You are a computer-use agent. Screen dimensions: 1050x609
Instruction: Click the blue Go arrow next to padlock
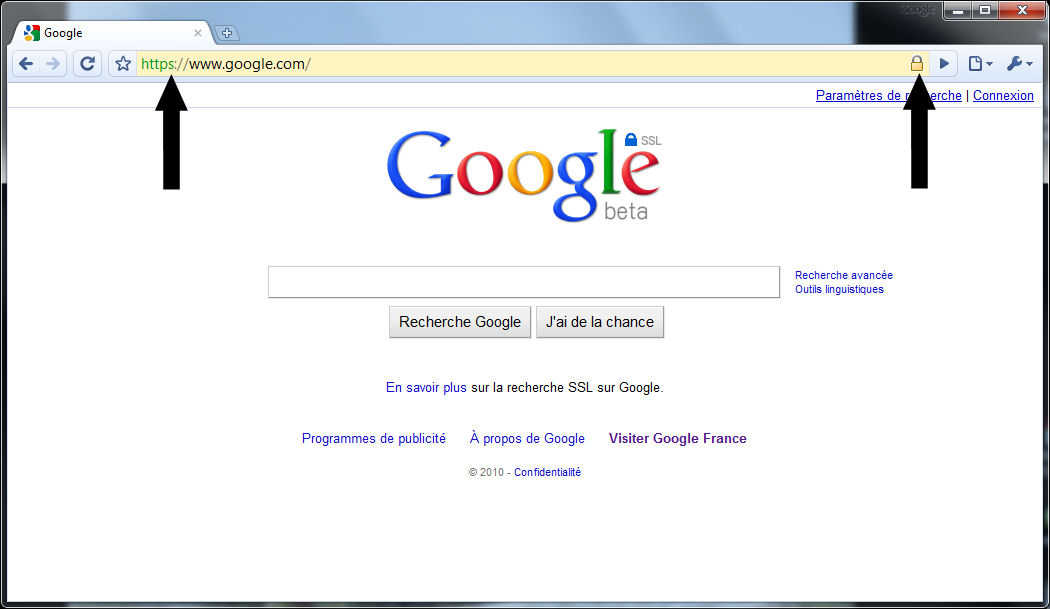944,63
